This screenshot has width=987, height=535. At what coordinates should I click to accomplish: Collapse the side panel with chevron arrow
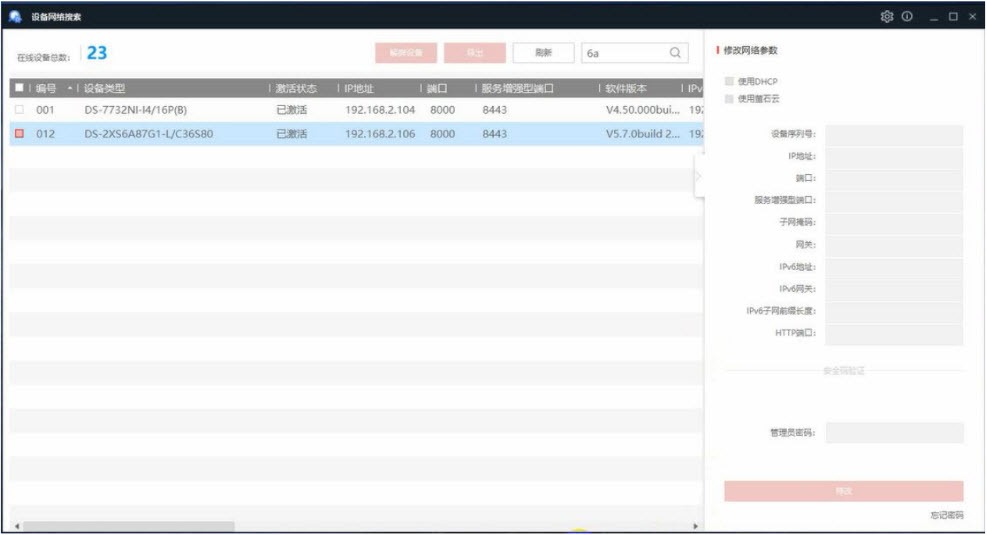pos(699,176)
